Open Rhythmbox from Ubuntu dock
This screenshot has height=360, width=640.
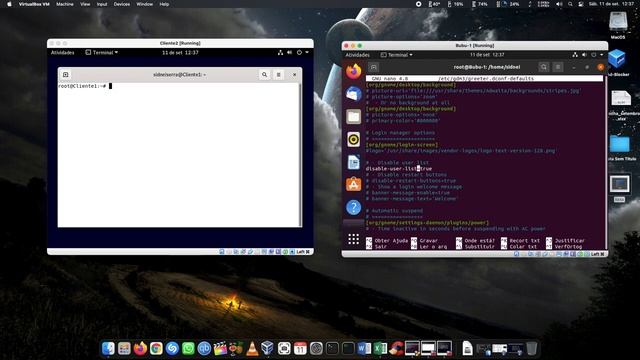(x=353, y=140)
